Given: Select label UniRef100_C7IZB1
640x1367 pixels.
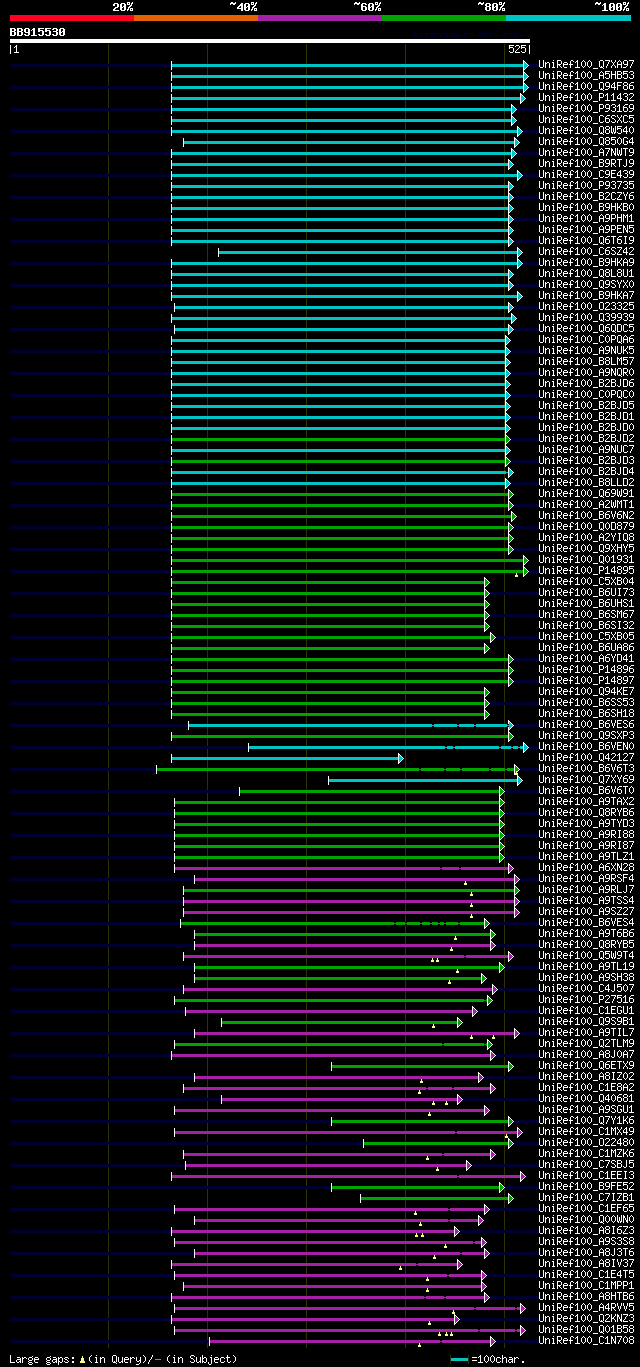Looking at the screenshot, I should 586,1197.
